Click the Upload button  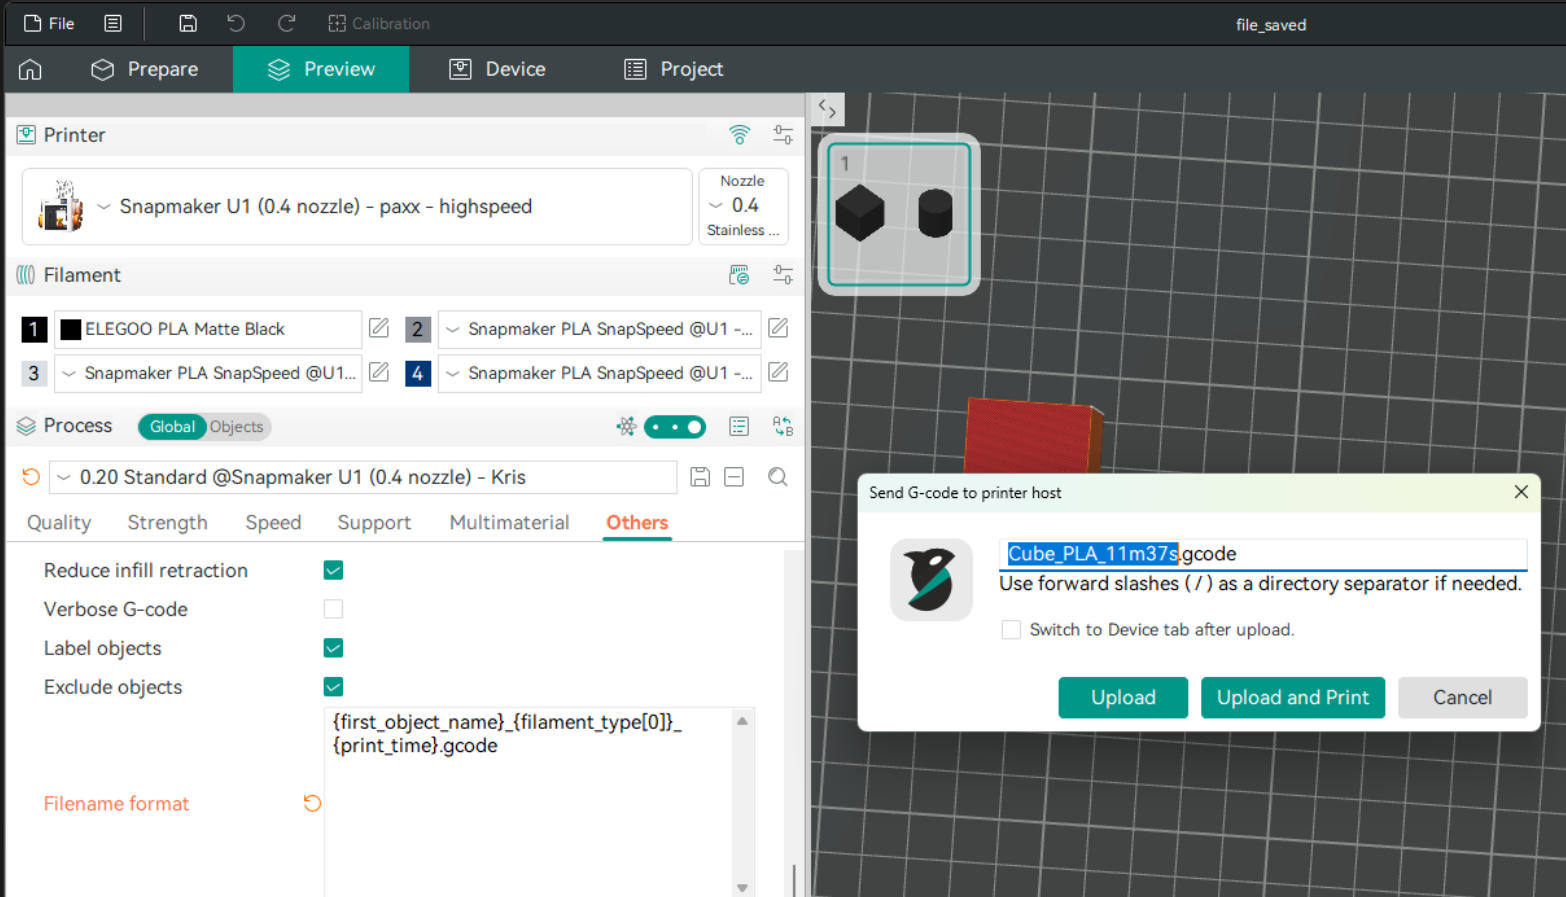[1123, 698]
